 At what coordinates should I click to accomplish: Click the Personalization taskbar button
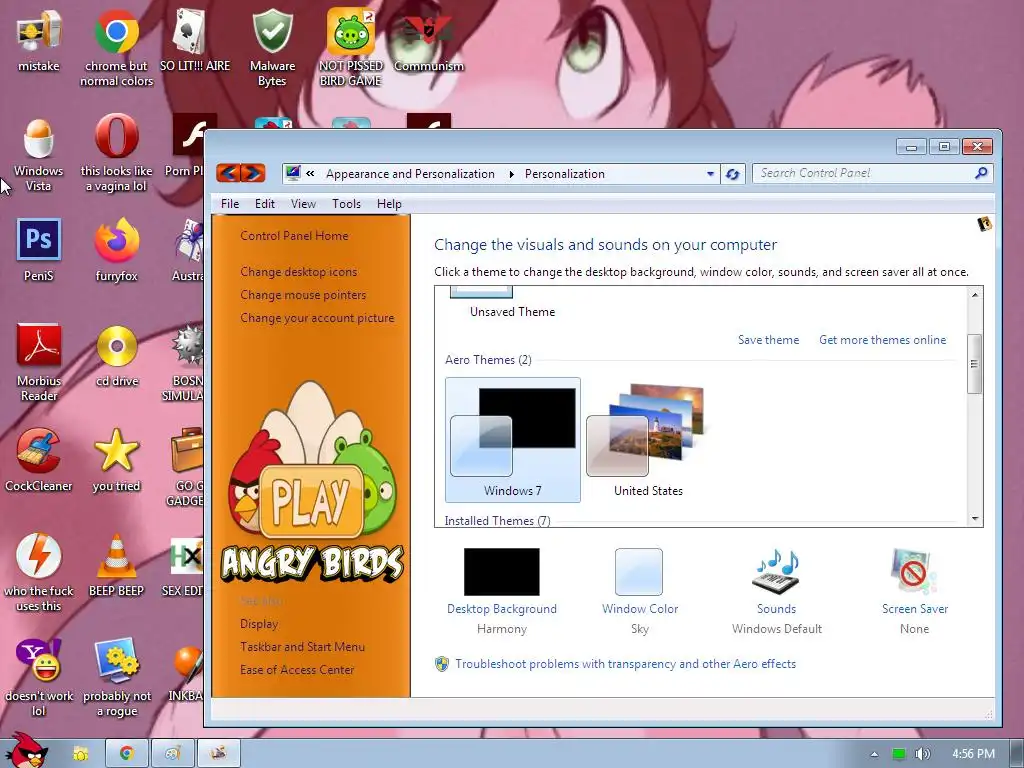point(219,754)
